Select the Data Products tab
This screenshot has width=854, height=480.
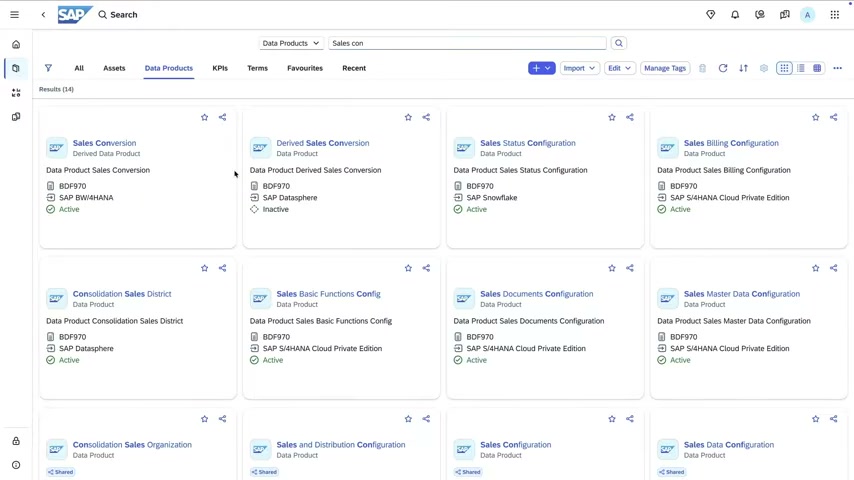[169, 68]
